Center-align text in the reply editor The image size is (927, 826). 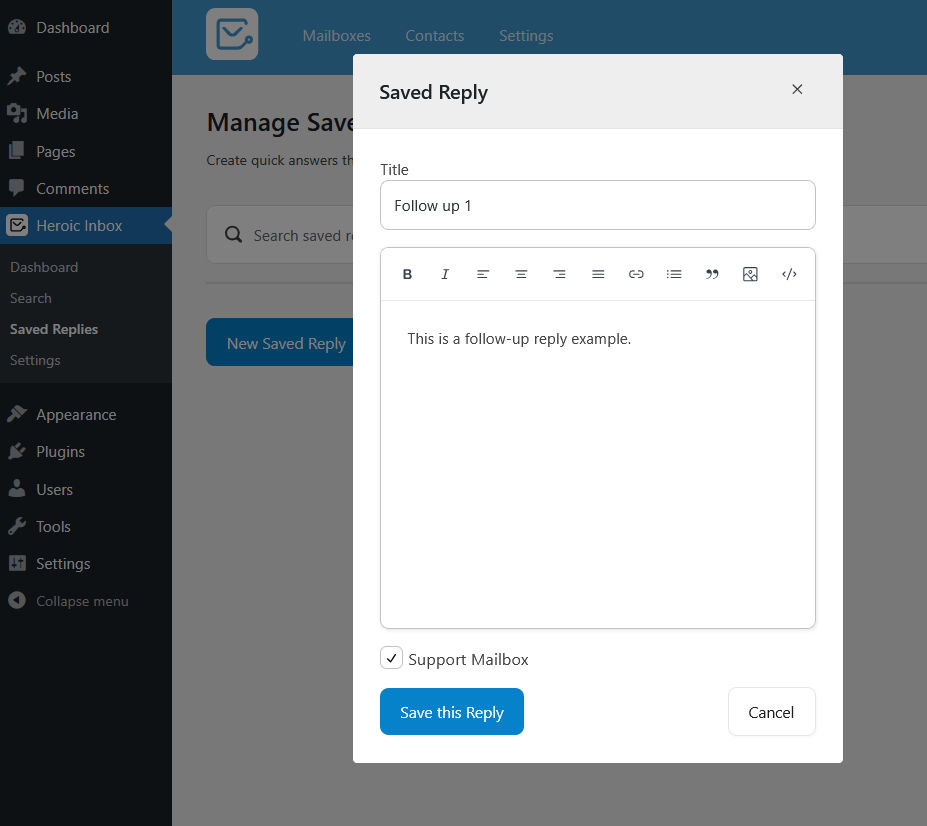tap(521, 274)
